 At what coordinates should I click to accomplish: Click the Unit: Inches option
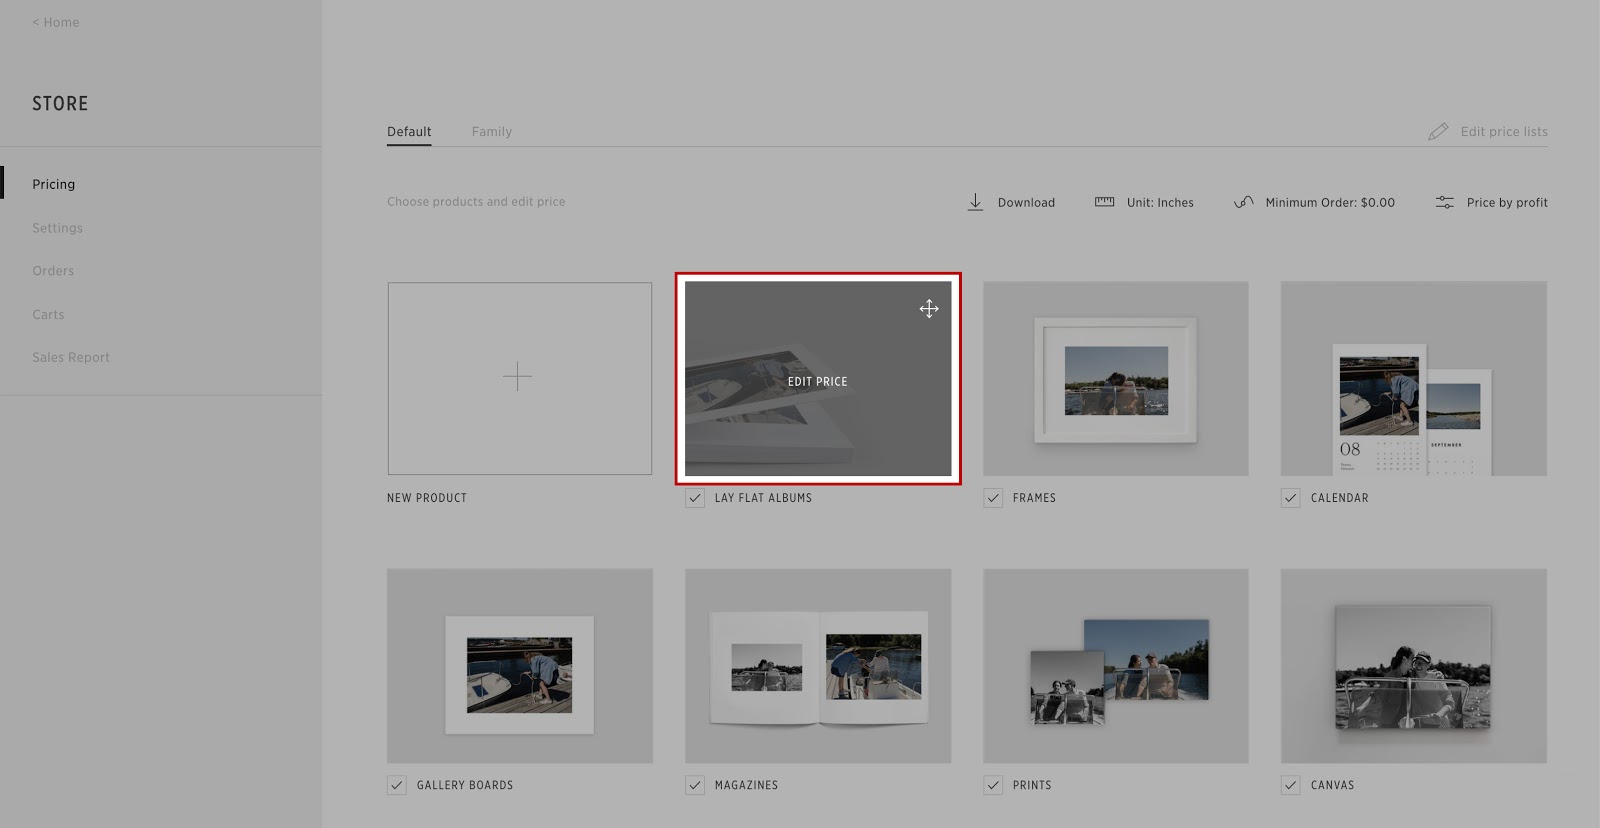click(x=1160, y=202)
